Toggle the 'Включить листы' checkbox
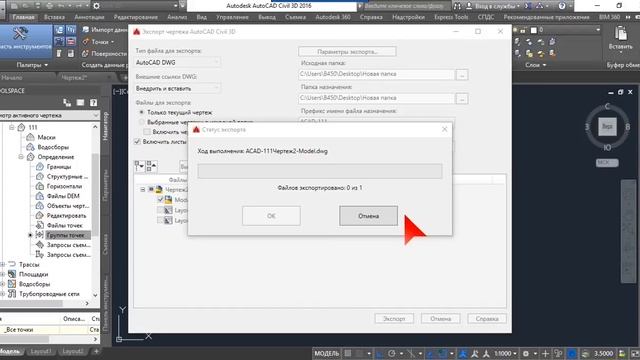 tap(137, 142)
